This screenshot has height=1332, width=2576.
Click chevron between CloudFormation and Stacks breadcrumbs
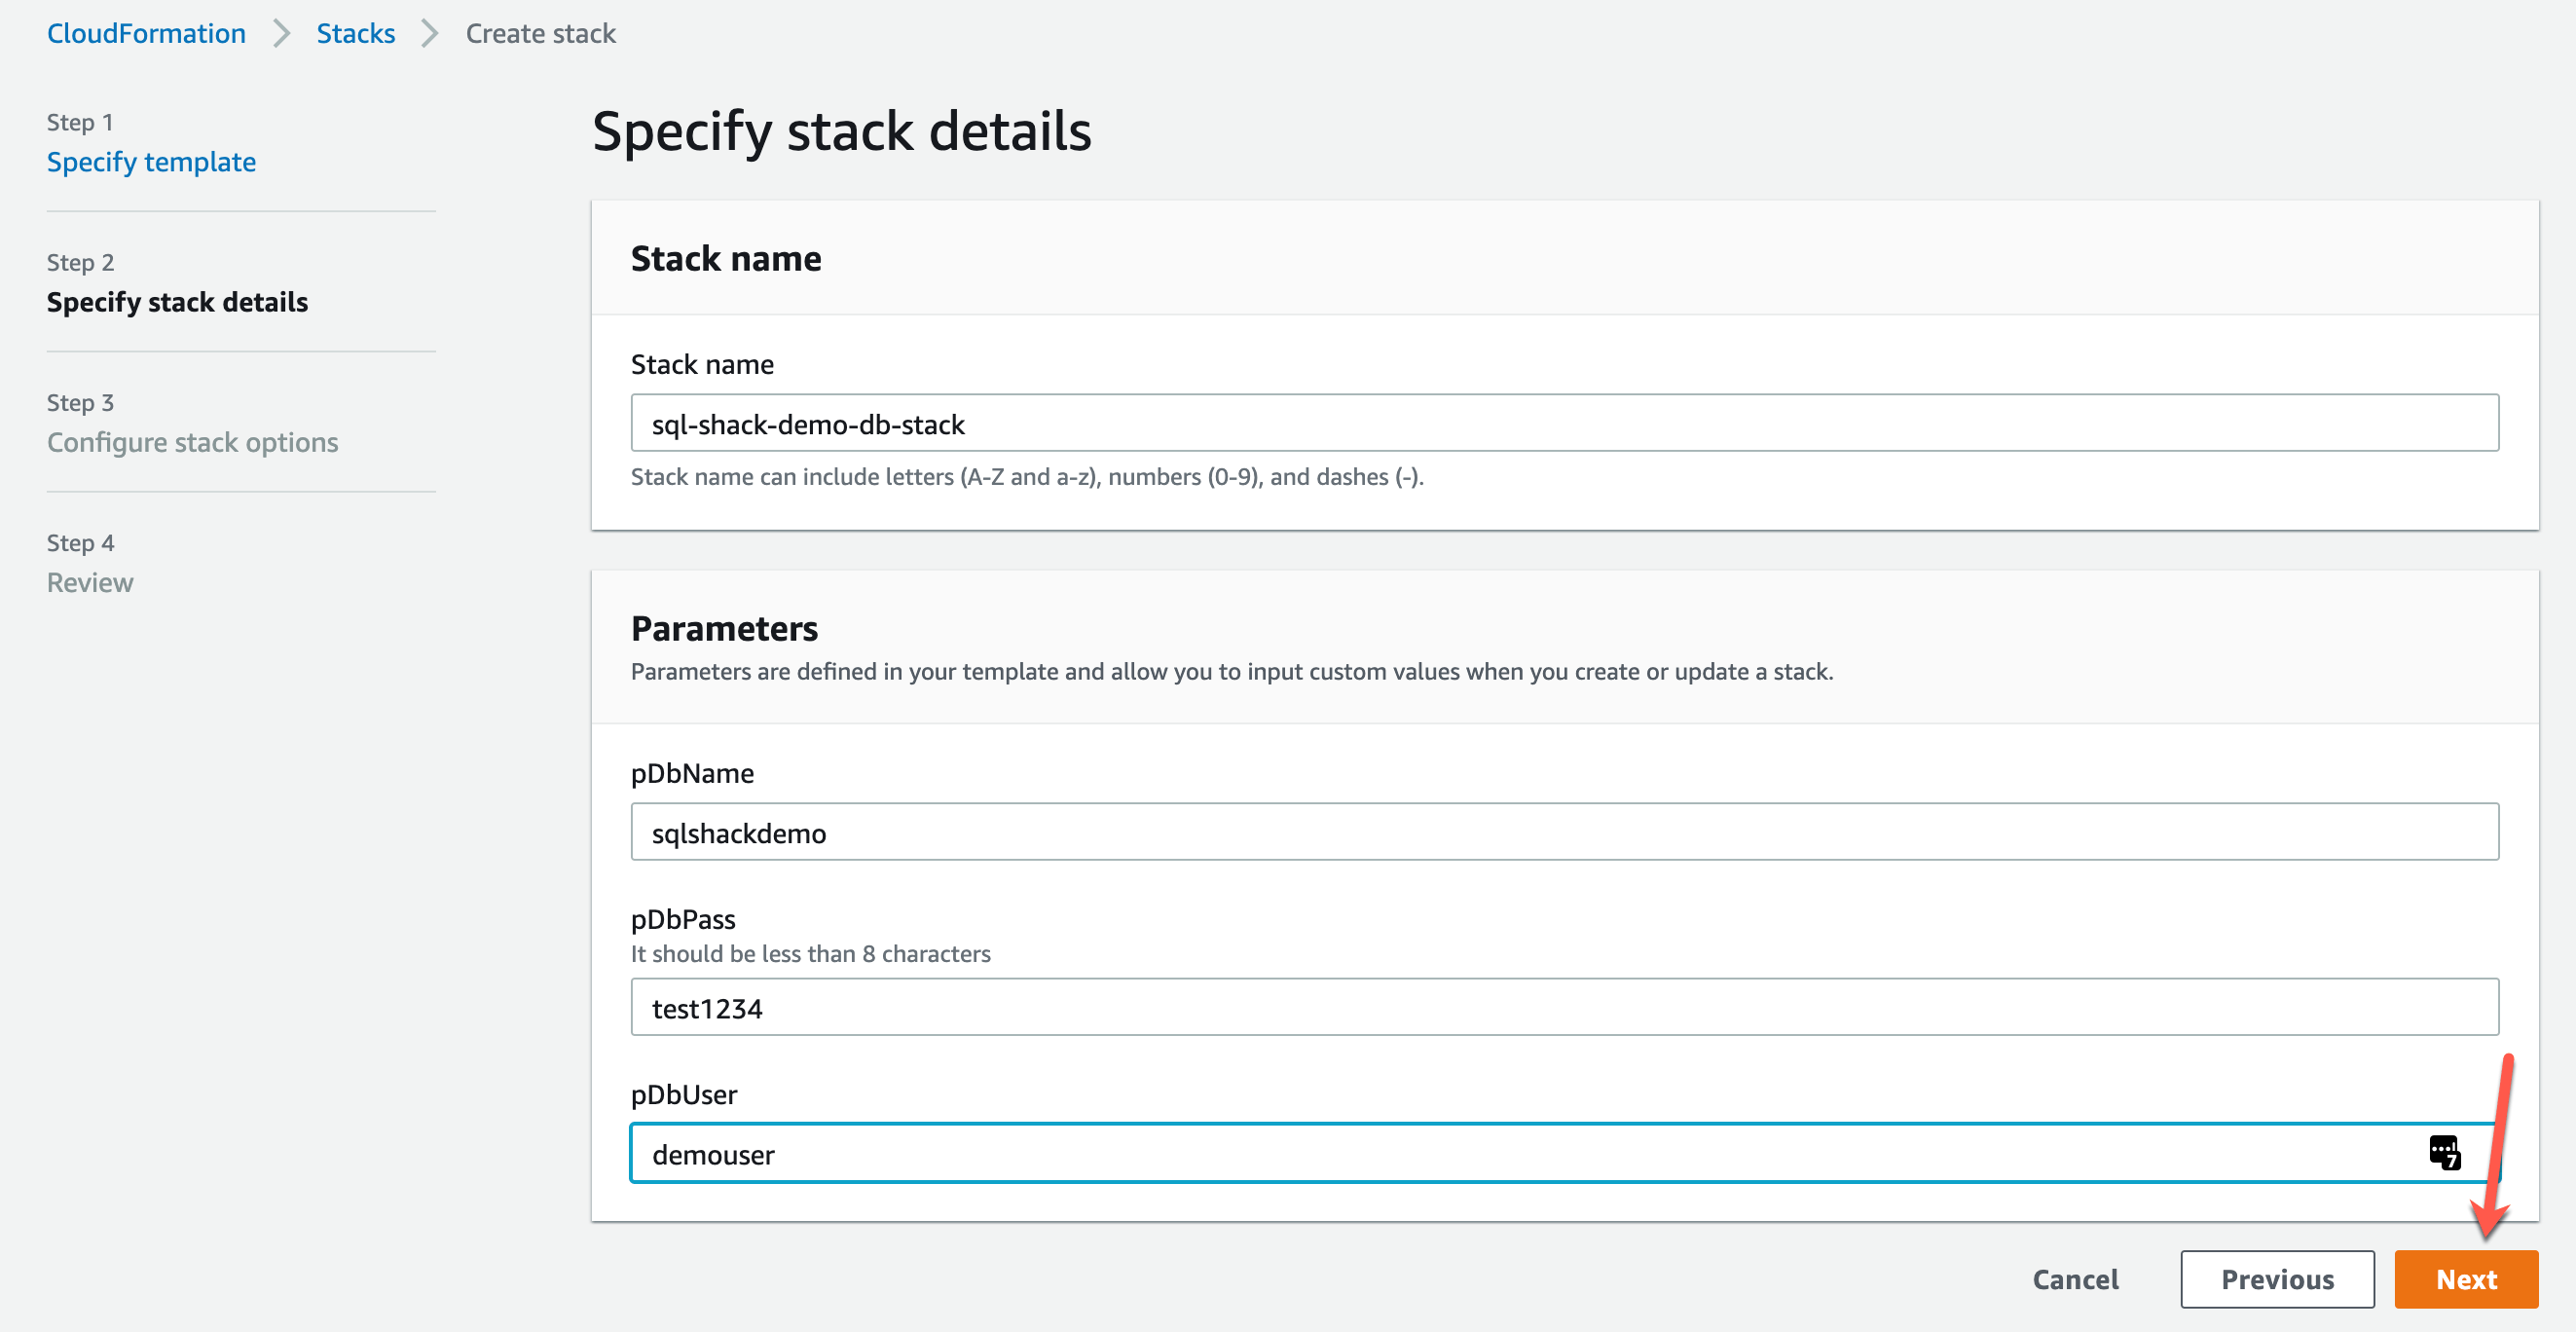coord(282,34)
